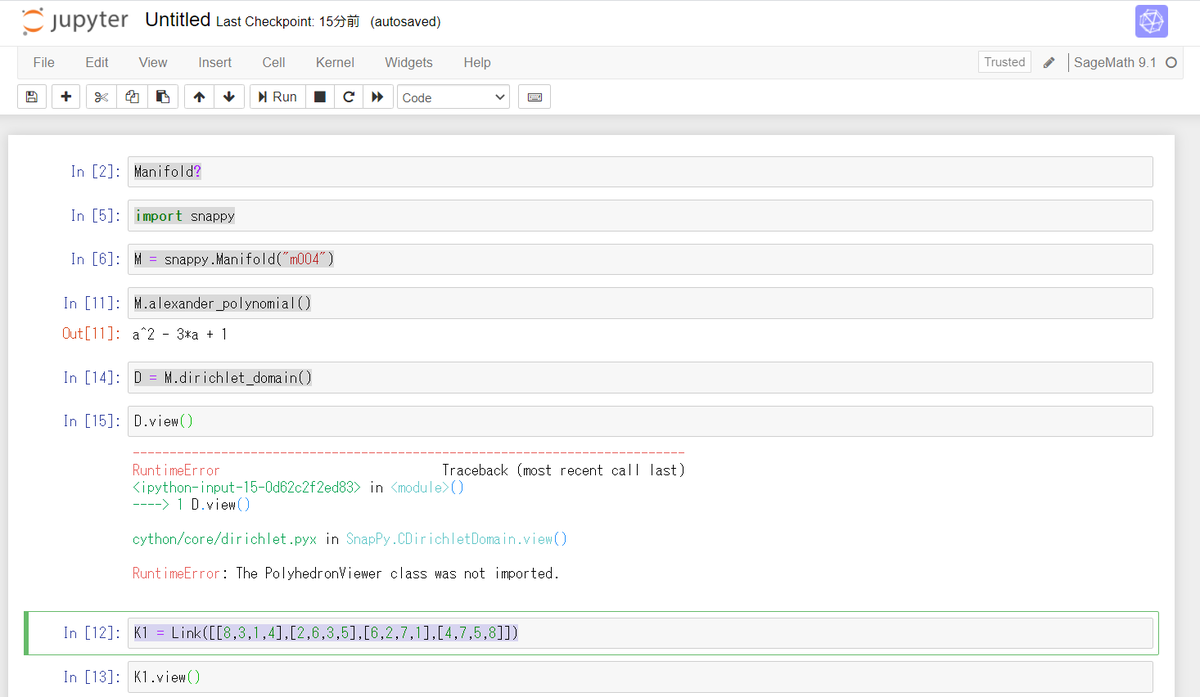Click the In [12] prompt label
Viewport: 1200px width, 697px height.
point(92,633)
